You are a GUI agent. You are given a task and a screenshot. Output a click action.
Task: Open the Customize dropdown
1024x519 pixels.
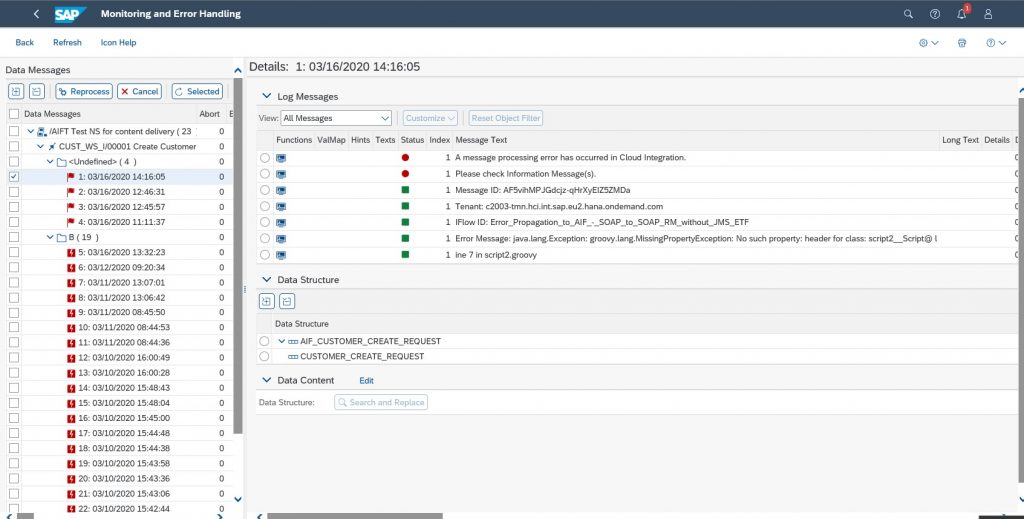tap(430, 118)
